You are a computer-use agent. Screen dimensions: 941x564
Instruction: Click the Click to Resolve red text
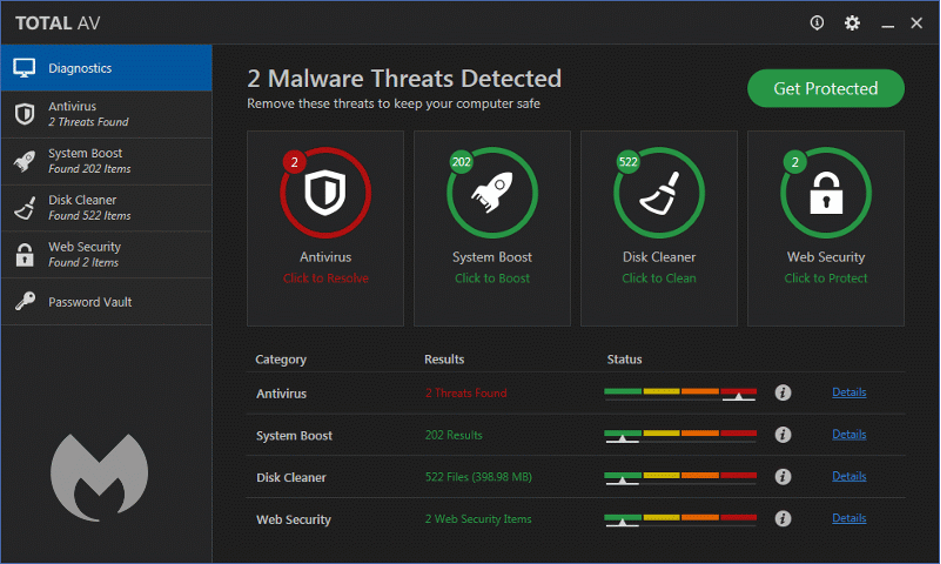pos(325,278)
